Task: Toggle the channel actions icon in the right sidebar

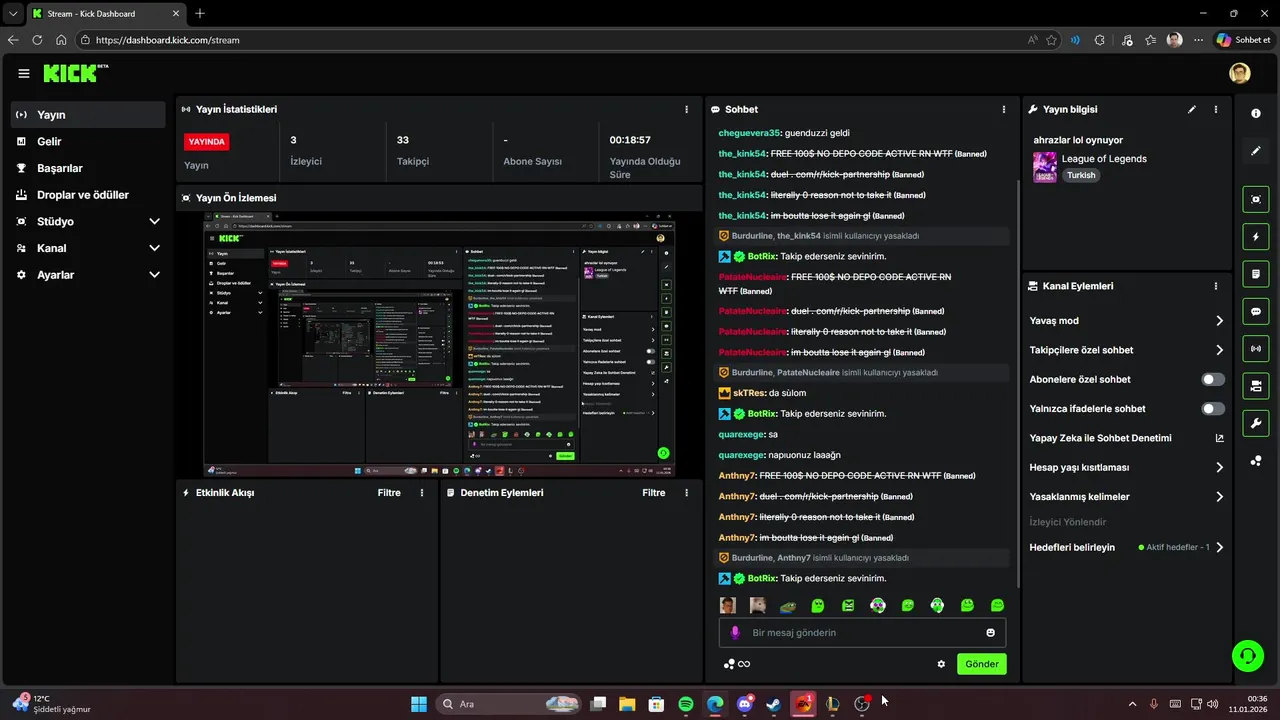Action: (1256, 386)
